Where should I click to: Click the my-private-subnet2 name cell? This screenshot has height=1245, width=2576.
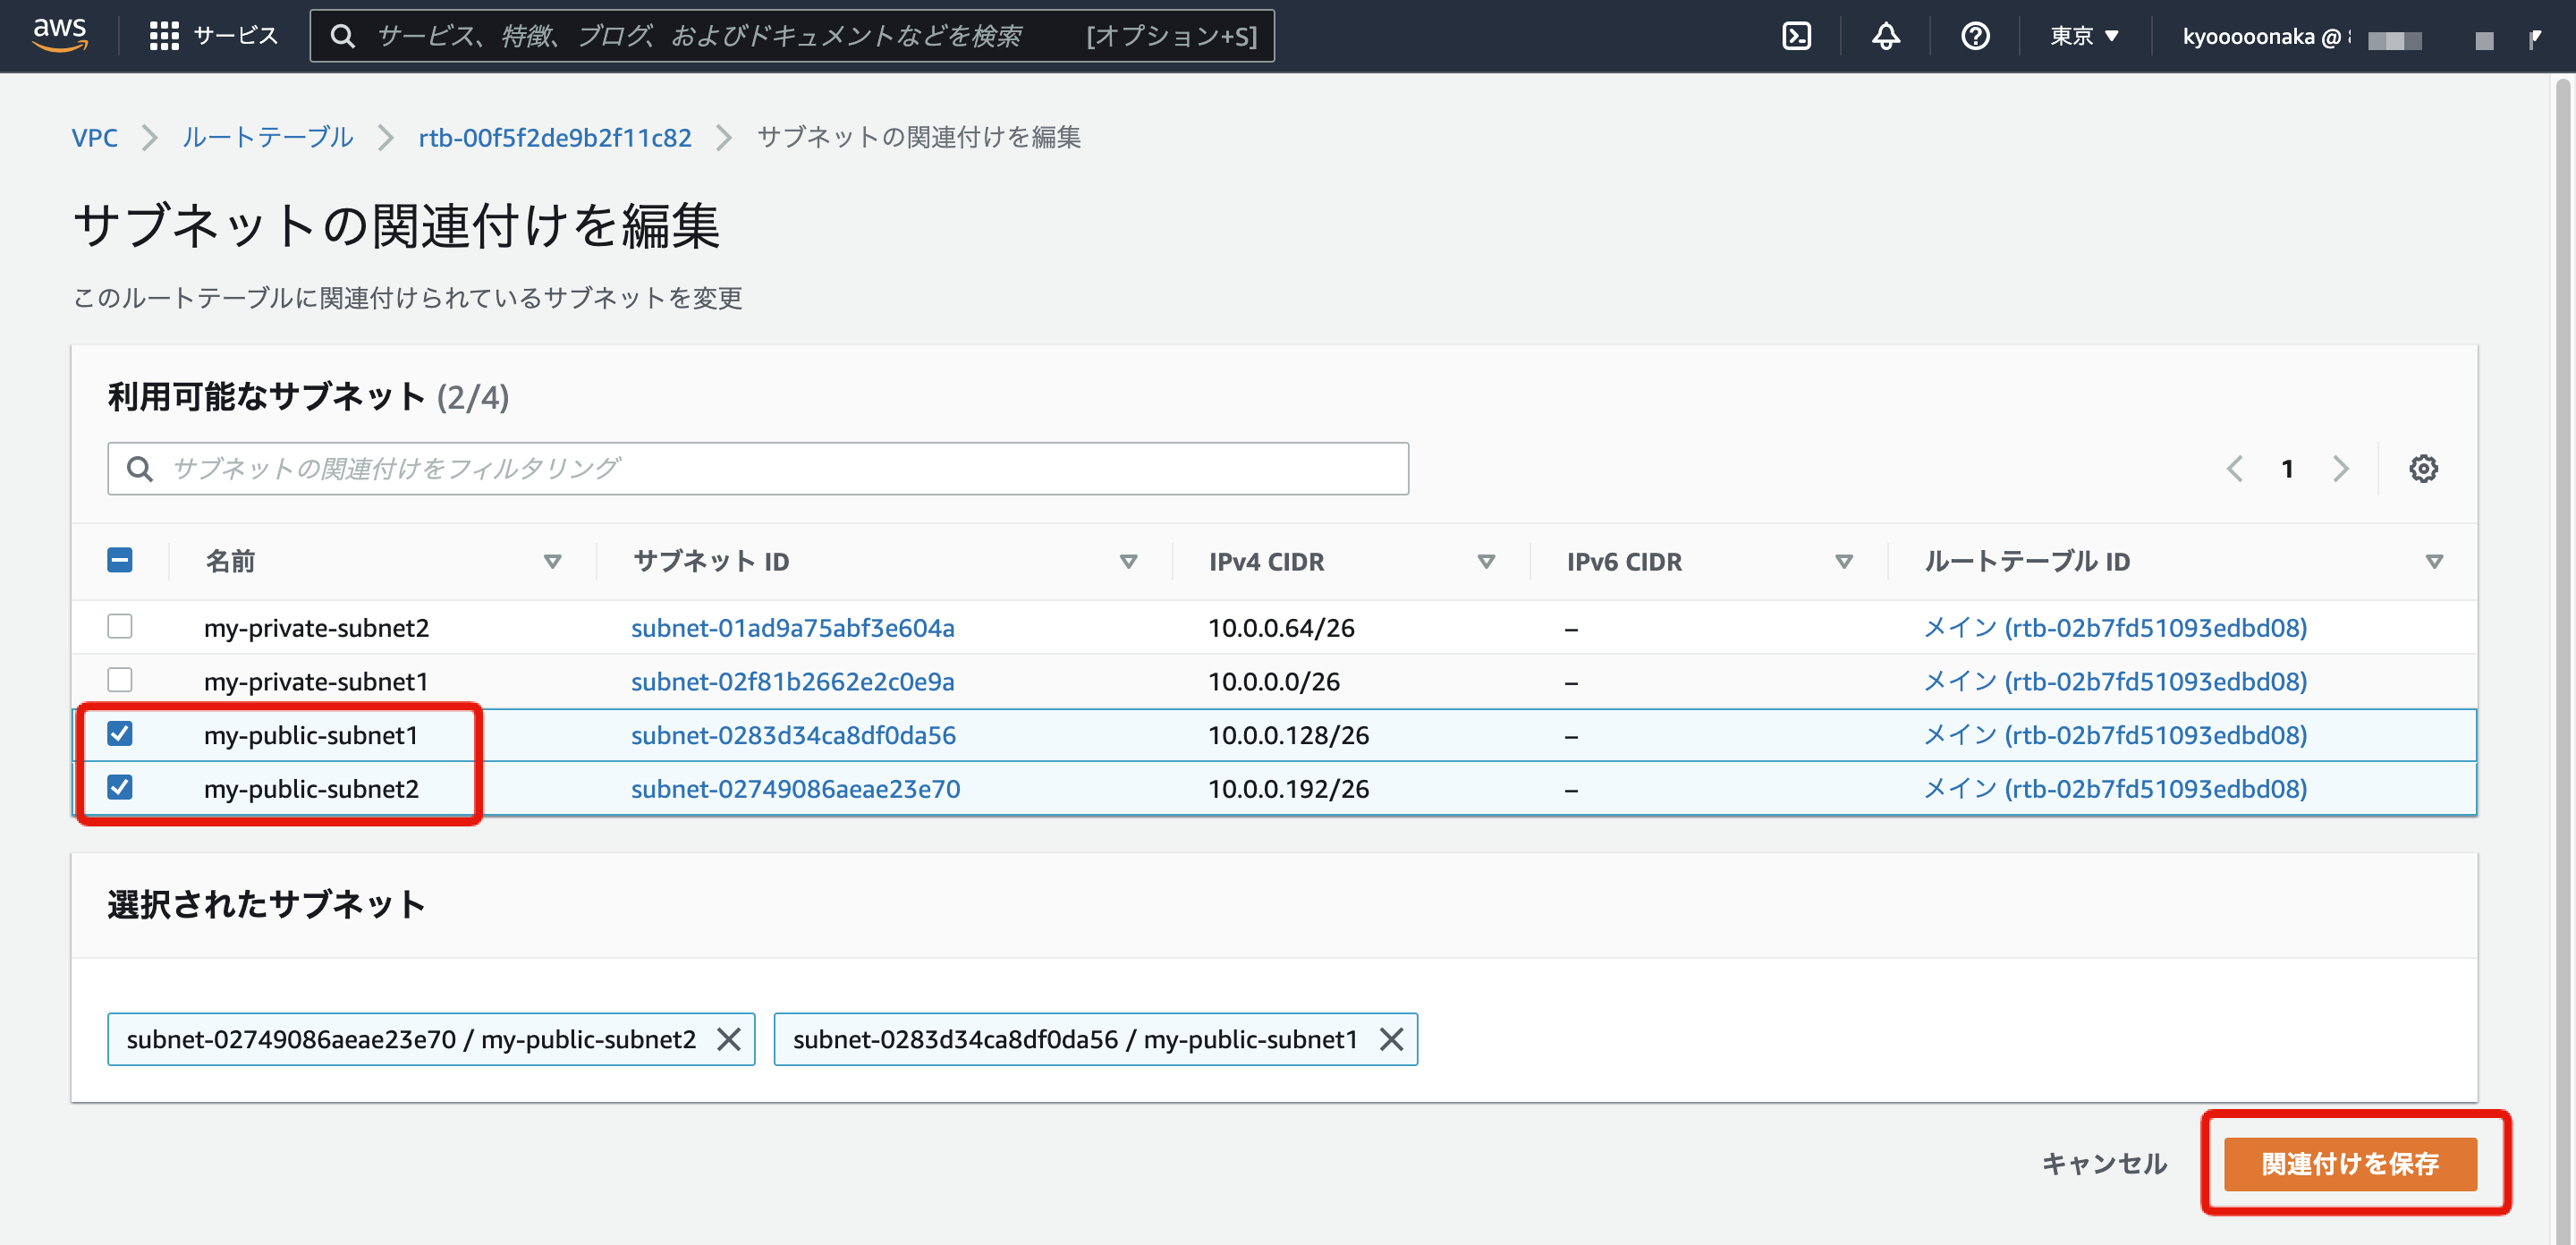point(316,628)
